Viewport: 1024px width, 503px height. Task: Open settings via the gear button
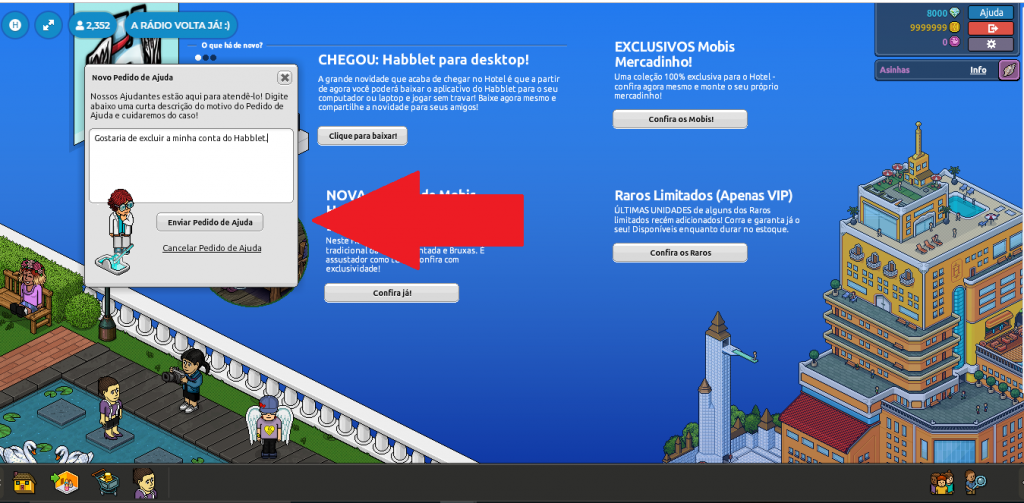991,44
